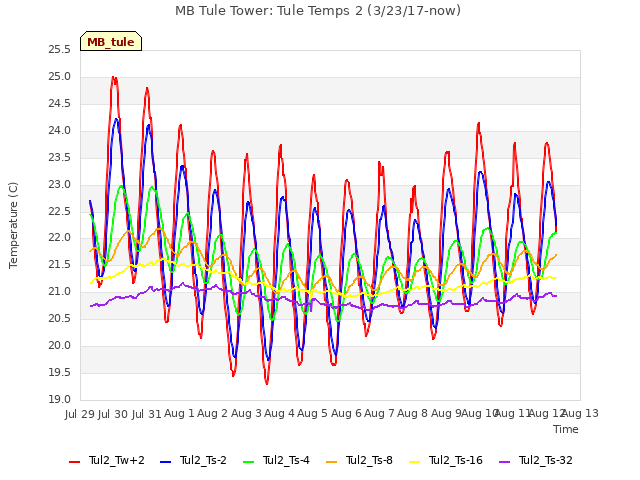Image resolution: width=640 pixels, height=480 pixels.
Task: Click the 24.5 y-axis tick label
Action: click(x=59, y=104)
